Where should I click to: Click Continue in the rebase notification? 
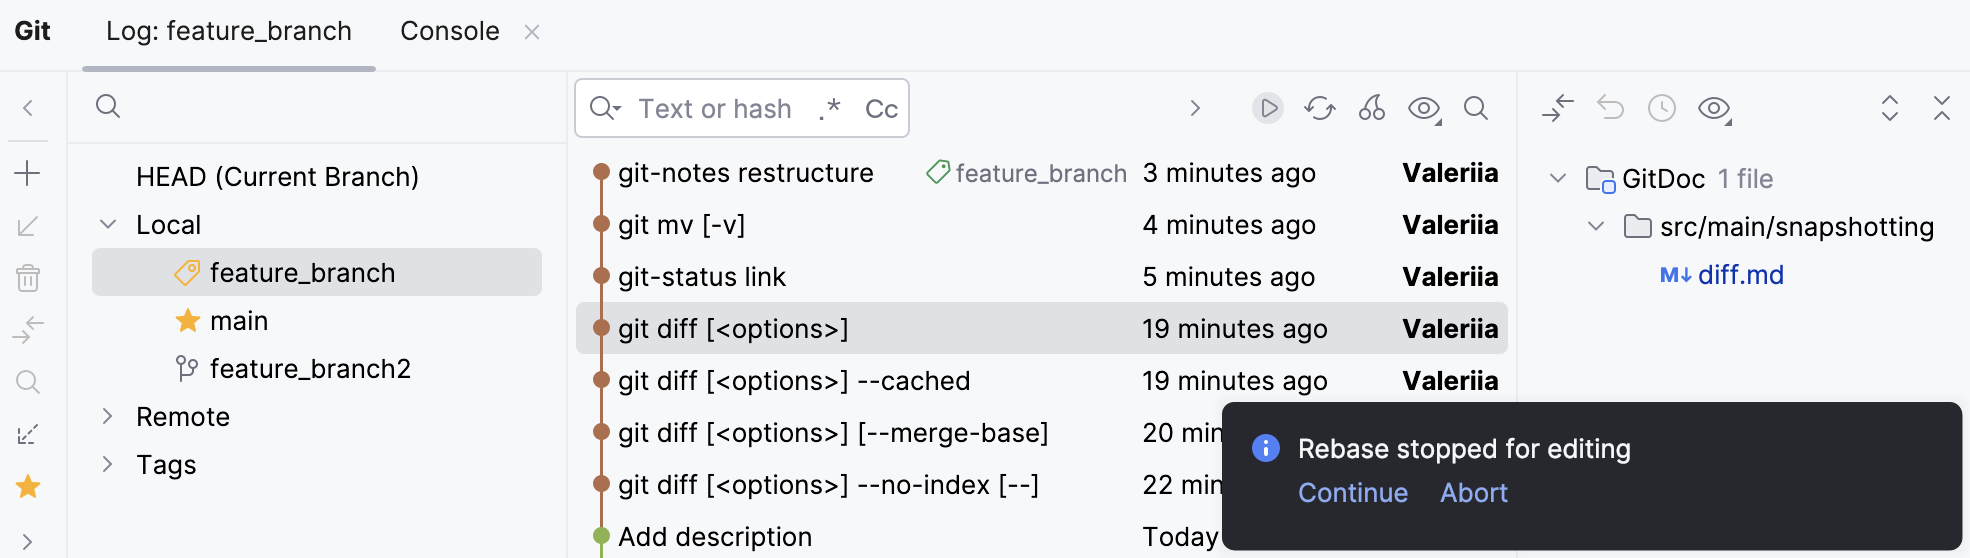pos(1352,493)
